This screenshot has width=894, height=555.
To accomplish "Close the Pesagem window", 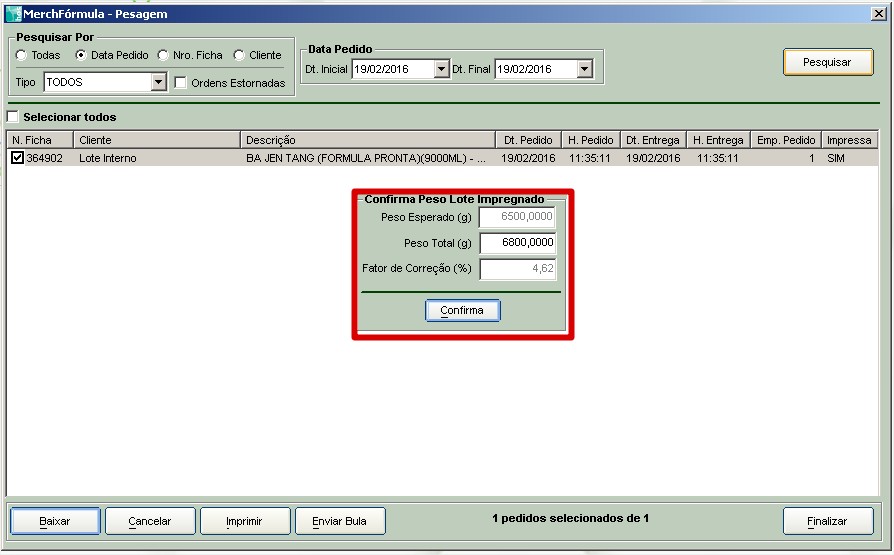I will pyautogui.click(x=878, y=14).
